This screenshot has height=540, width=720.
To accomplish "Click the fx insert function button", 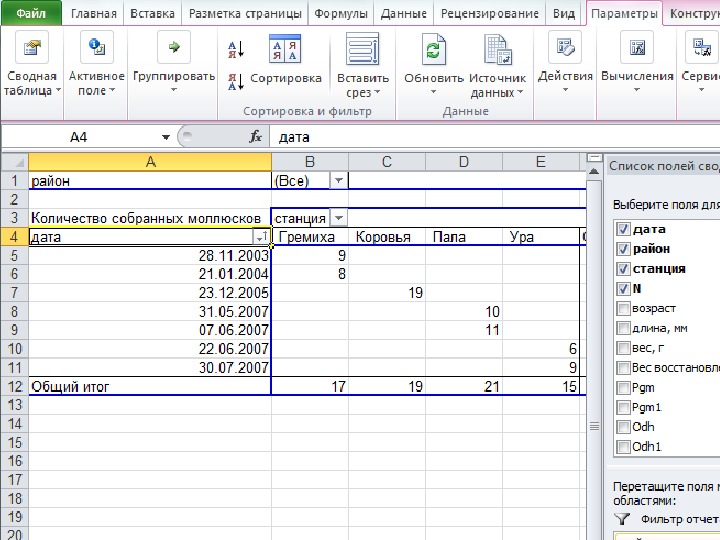I will click(x=256, y=137).
